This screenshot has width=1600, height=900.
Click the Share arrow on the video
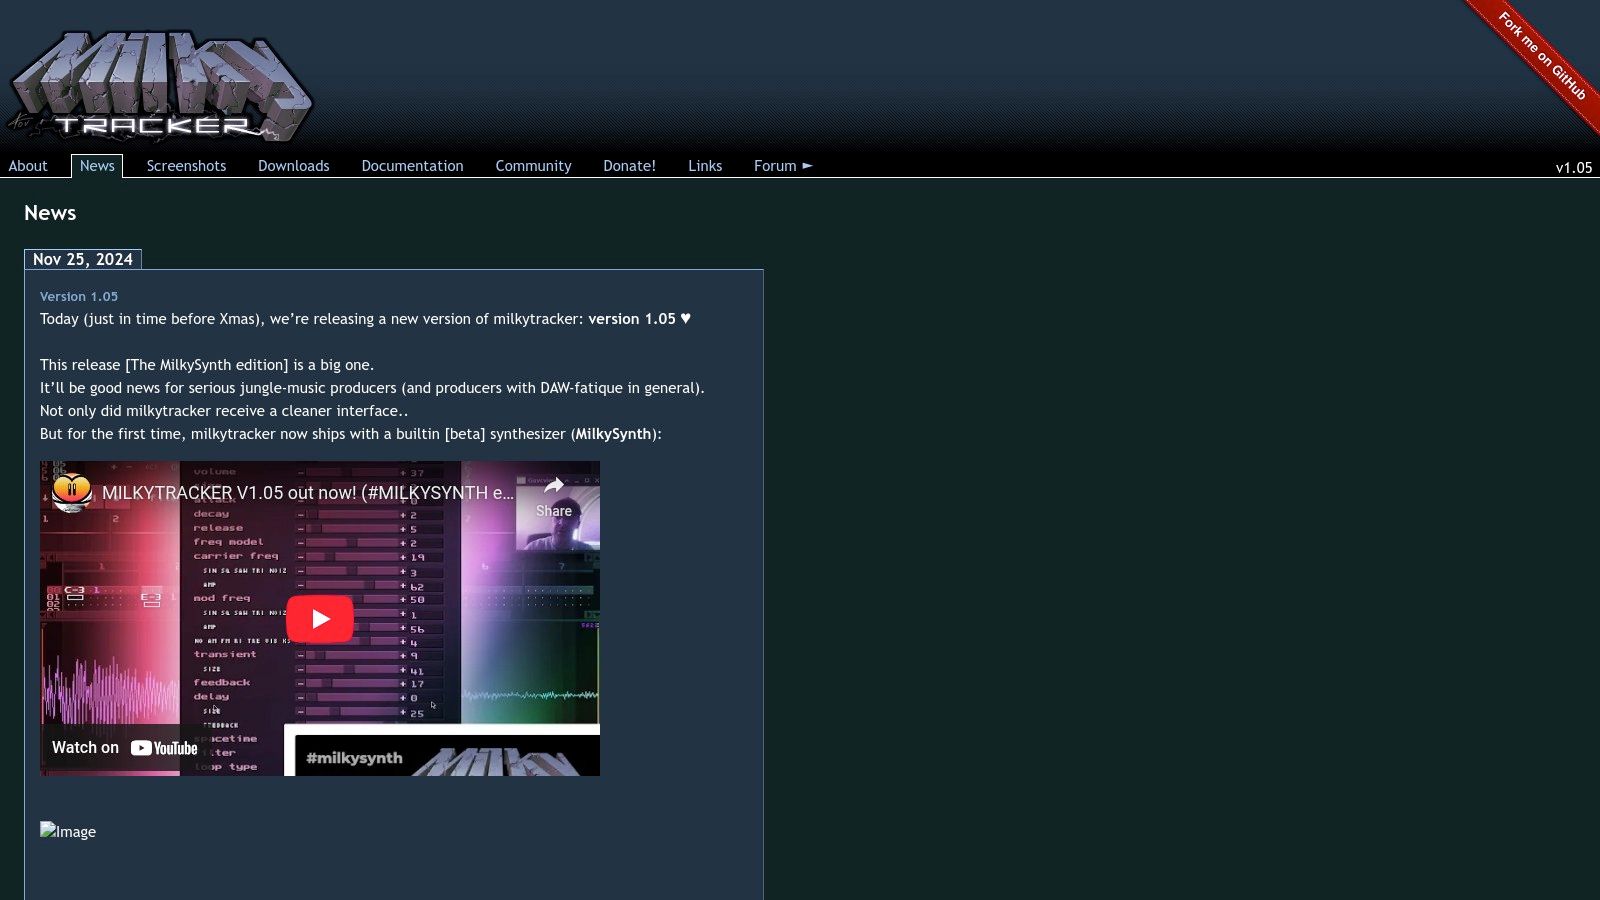pyautogui.click(x=554, y=496)
